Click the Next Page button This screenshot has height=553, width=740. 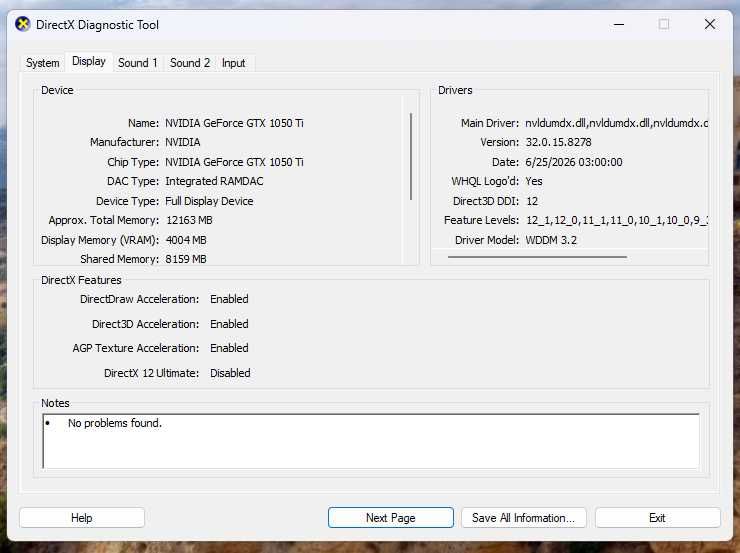pyautogui.click(x=391, y=518)
